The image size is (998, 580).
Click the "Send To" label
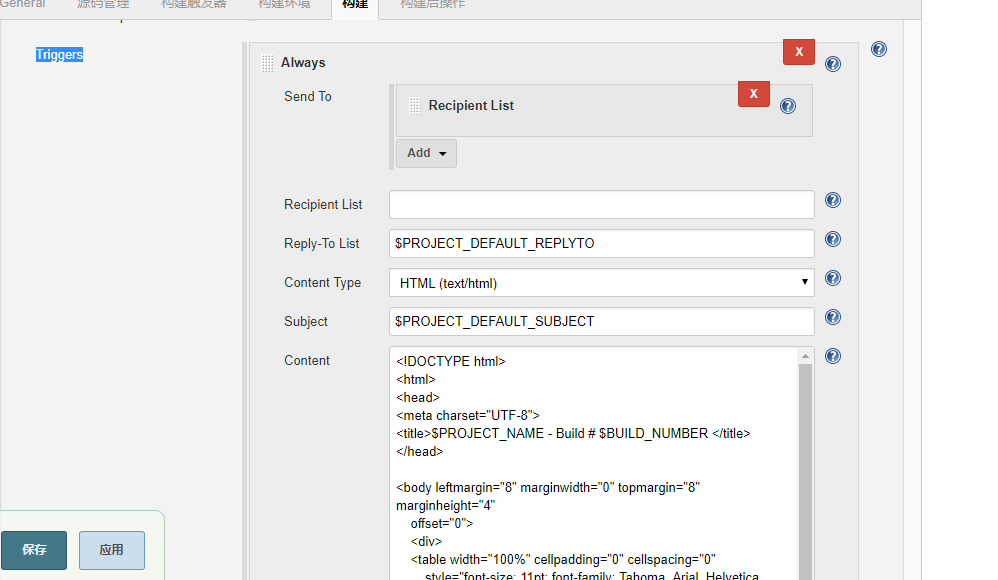click(307, 96)
